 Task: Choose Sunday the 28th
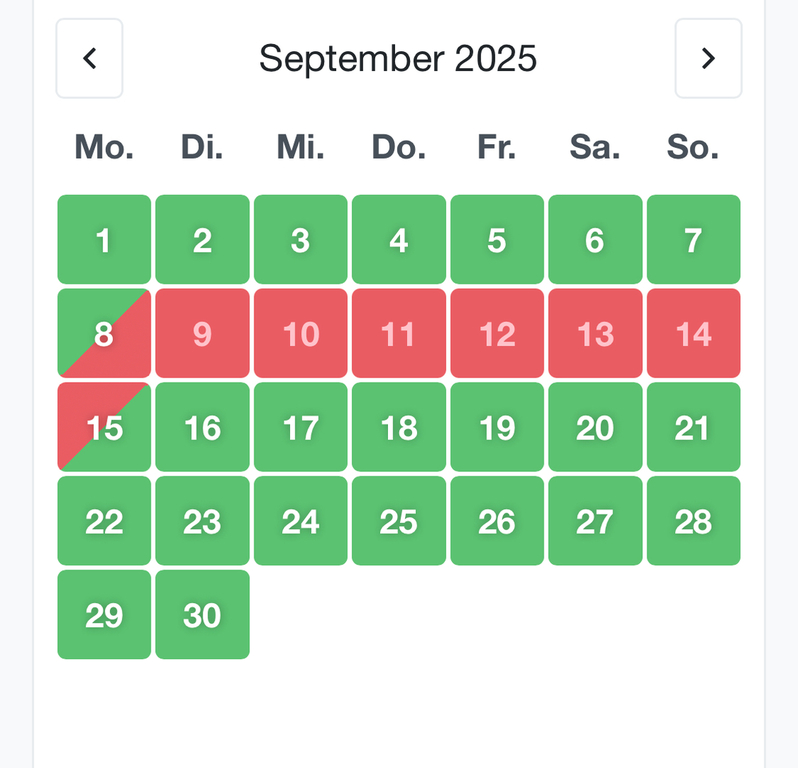693,522
